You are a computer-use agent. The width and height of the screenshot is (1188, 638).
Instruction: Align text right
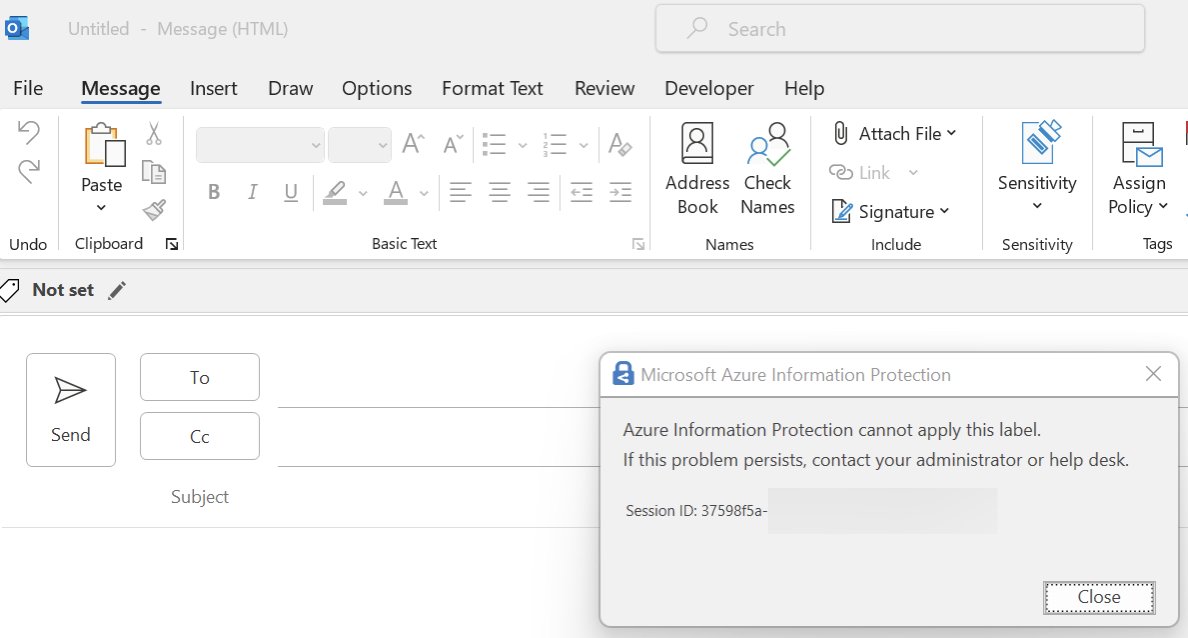coord(539,192)
